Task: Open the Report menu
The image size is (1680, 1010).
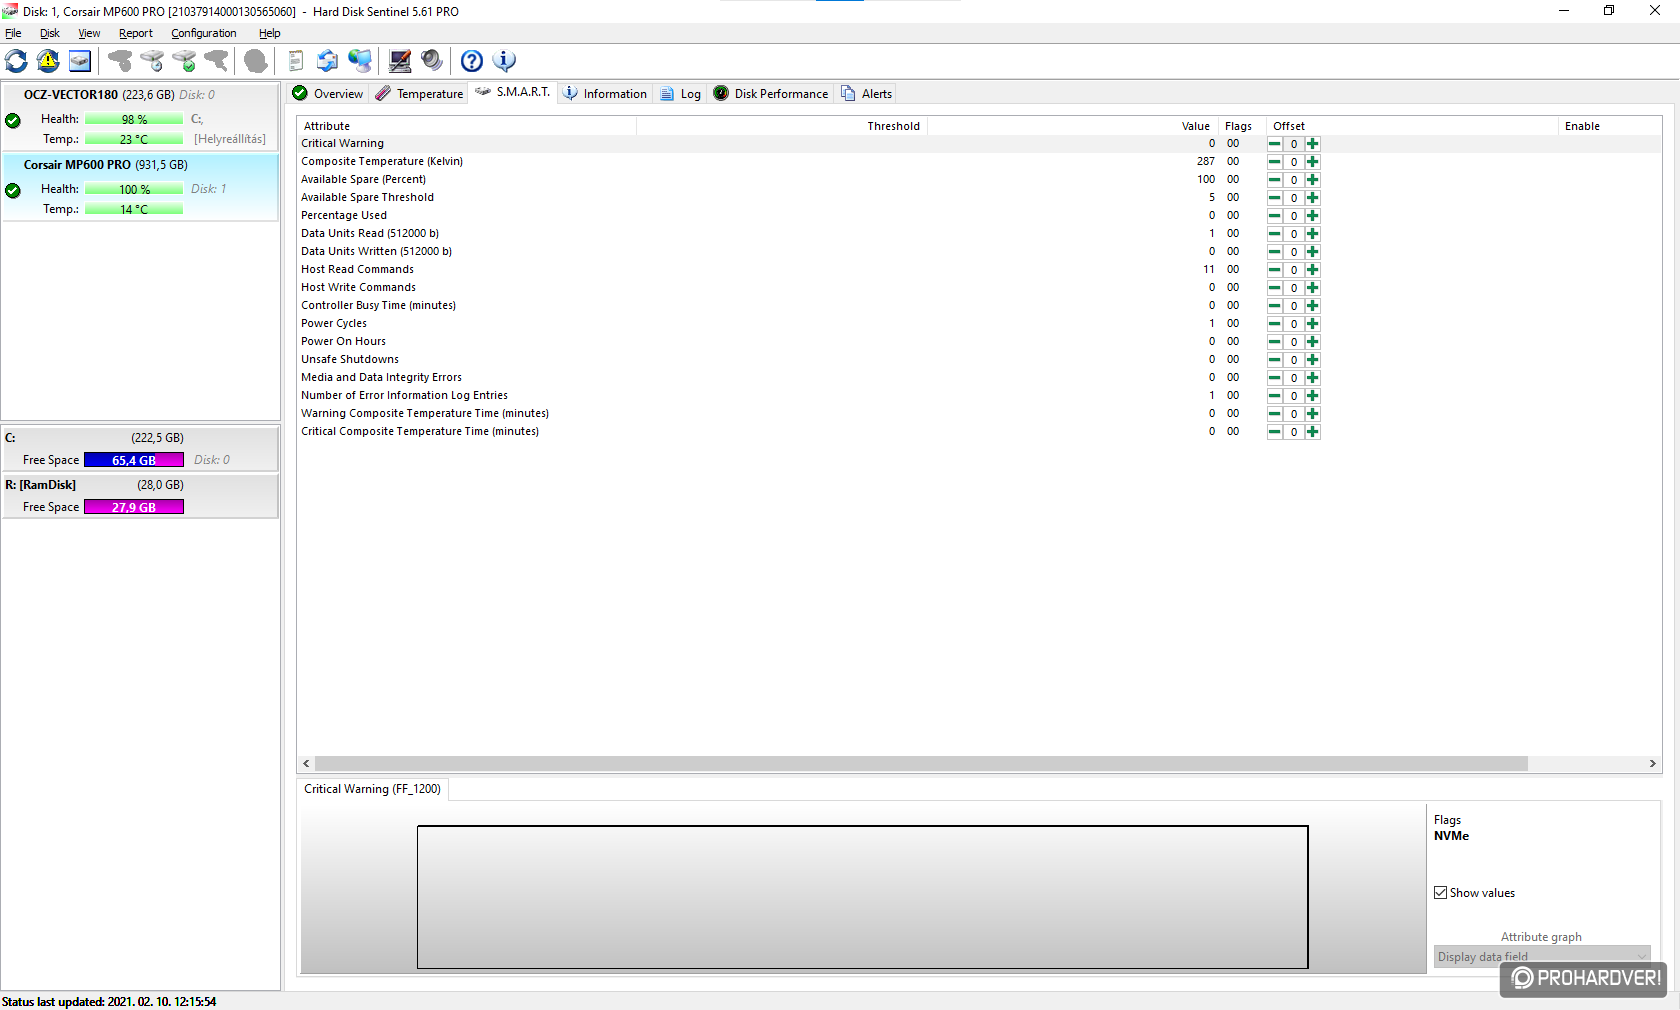Action: tap(136, 33)
